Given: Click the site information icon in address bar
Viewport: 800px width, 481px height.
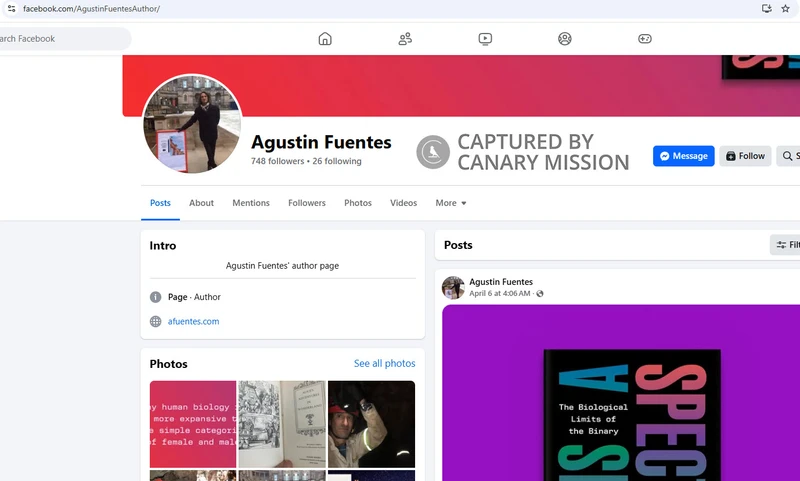Looking at the screenshot, I should click(10, 9).
